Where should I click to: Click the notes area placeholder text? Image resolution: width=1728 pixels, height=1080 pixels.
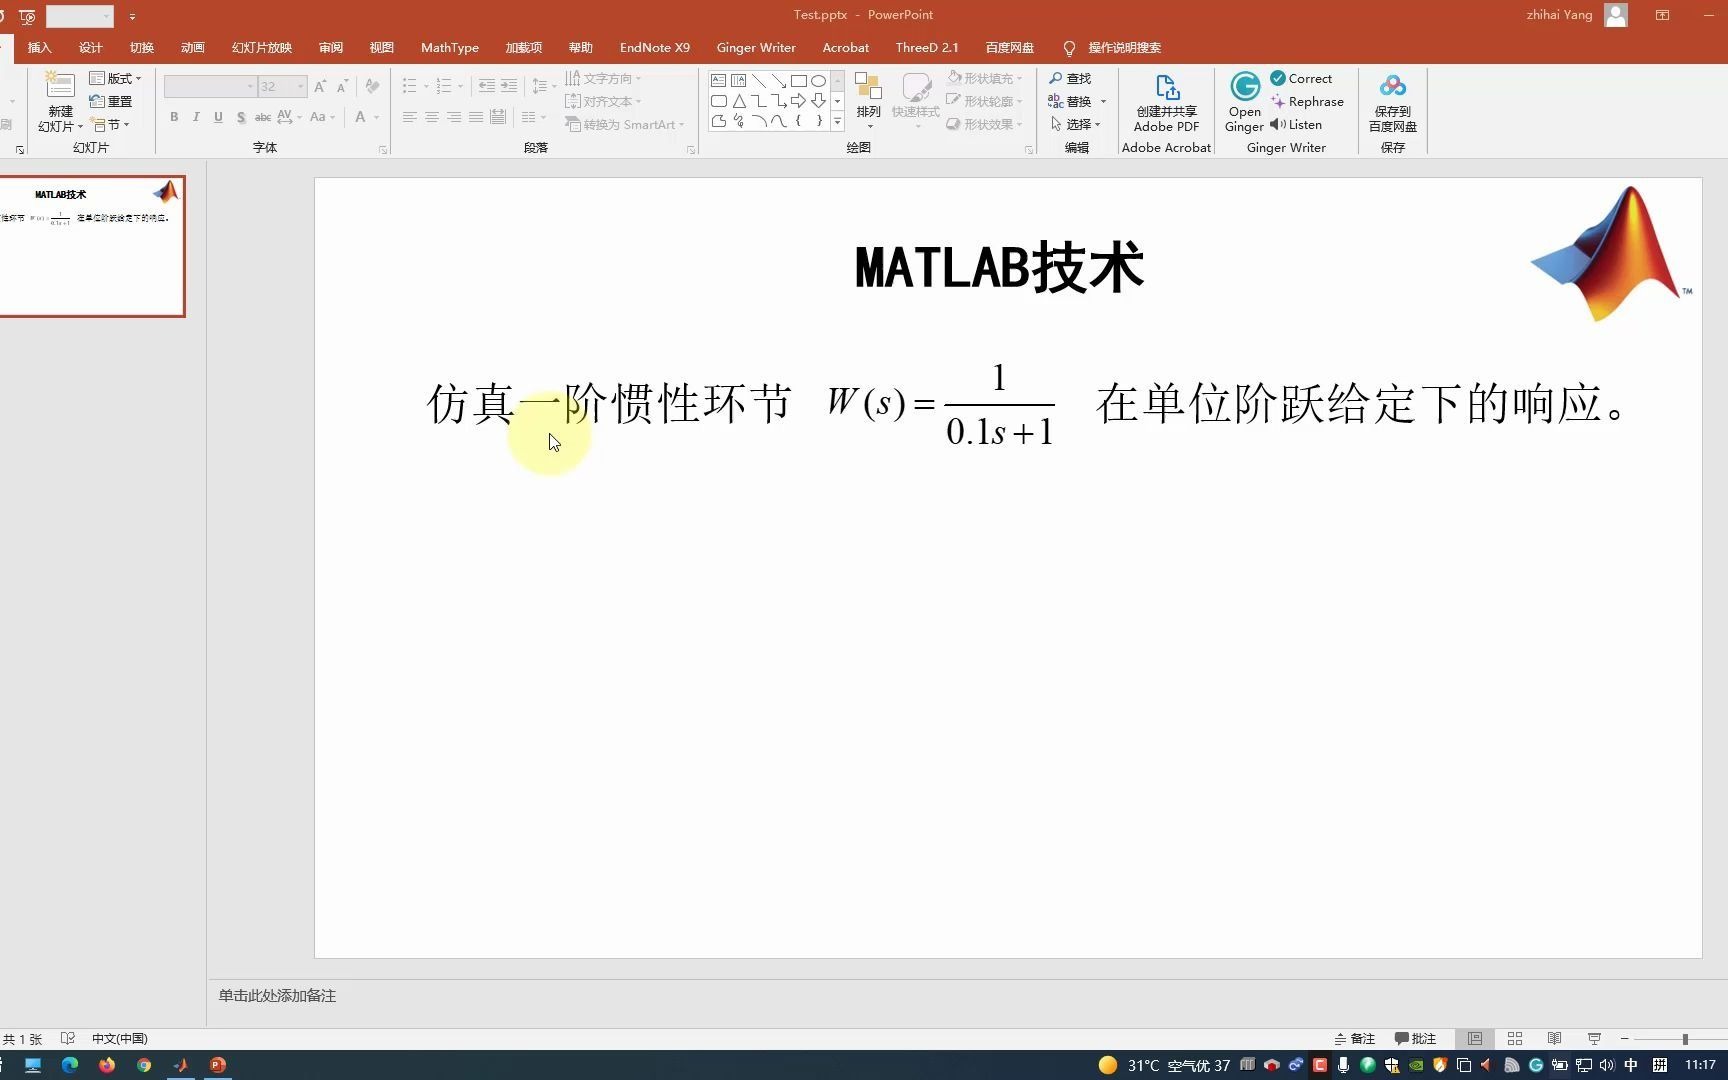click(x=277, y=996)
